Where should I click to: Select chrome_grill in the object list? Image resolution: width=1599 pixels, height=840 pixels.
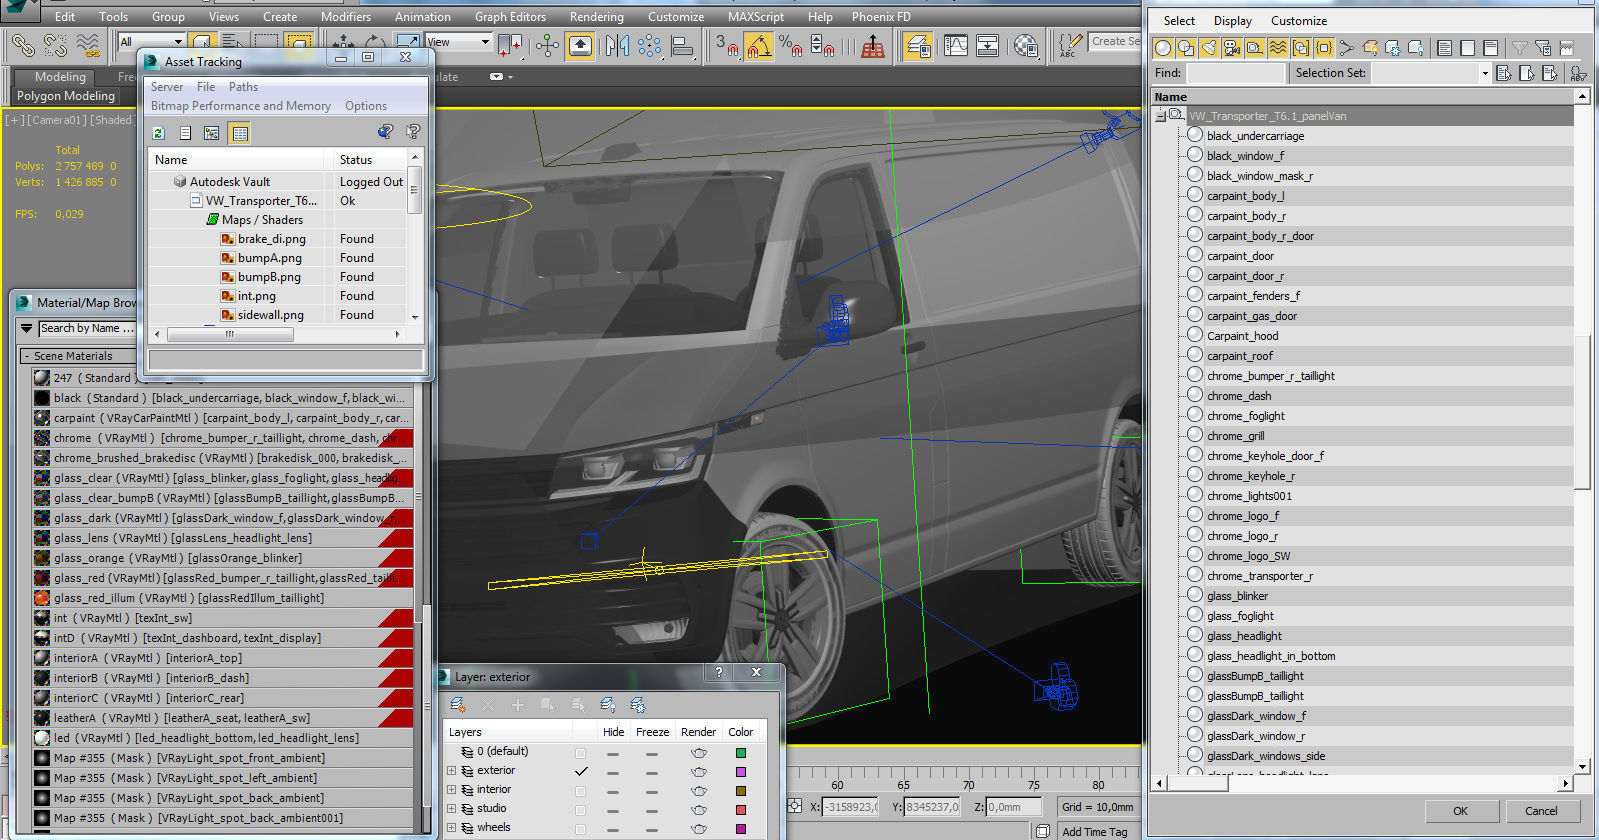coord(1235,436)
